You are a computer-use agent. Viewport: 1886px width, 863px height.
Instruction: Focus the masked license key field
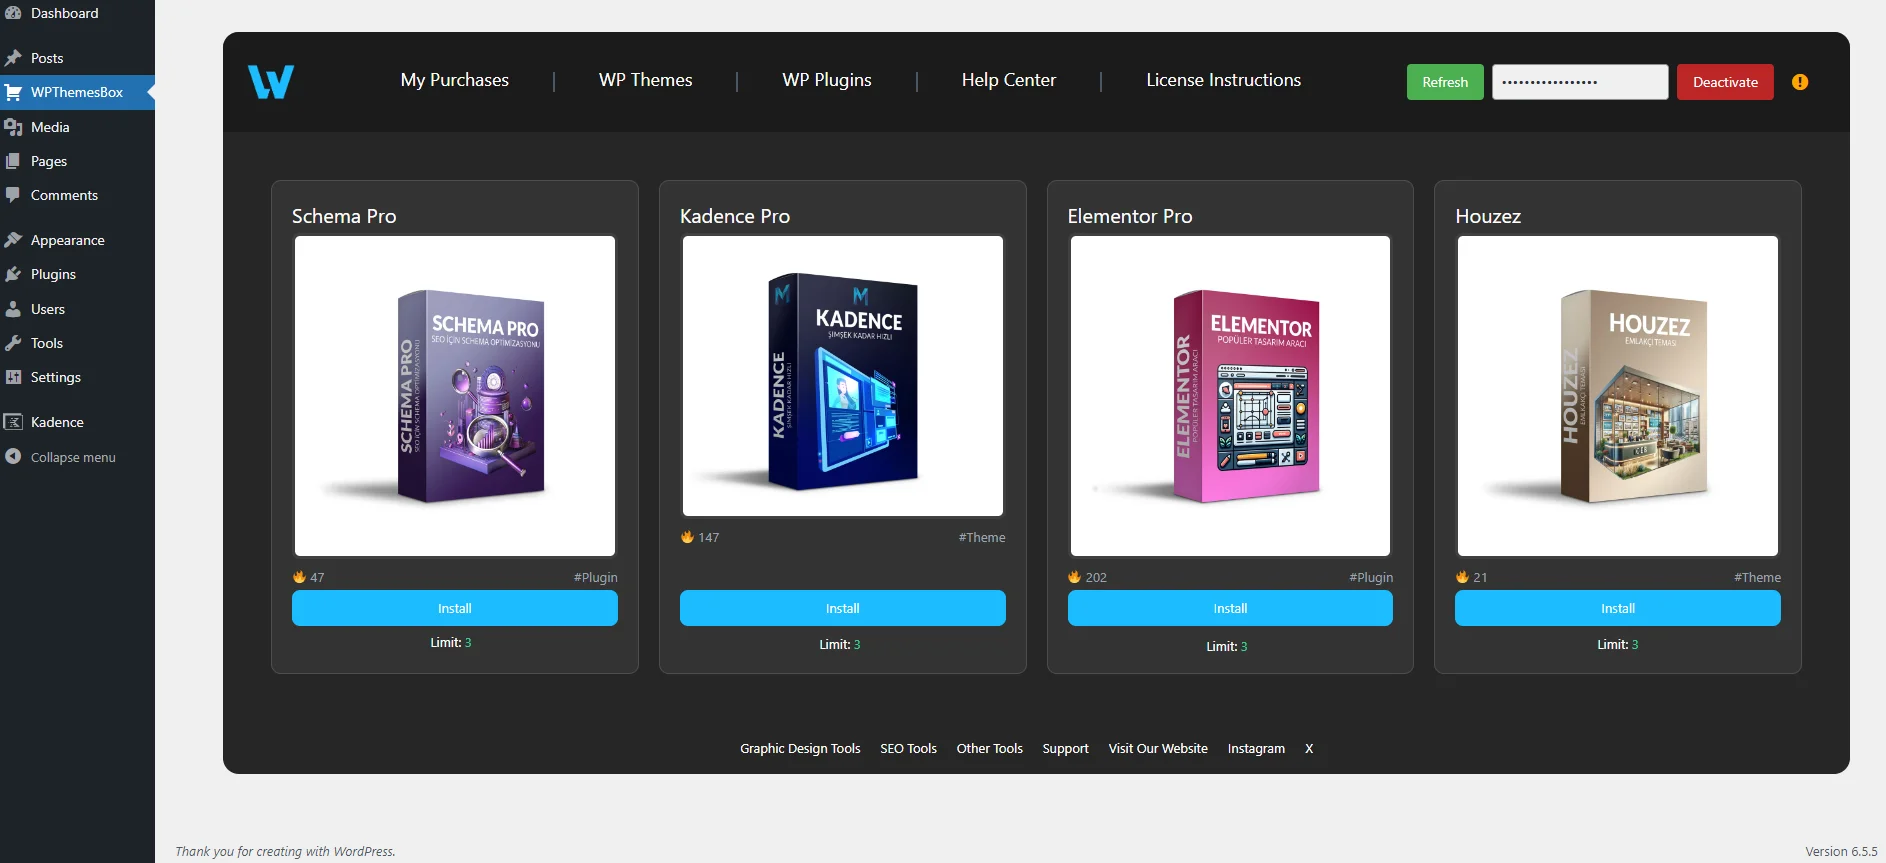pos(1580,82)
